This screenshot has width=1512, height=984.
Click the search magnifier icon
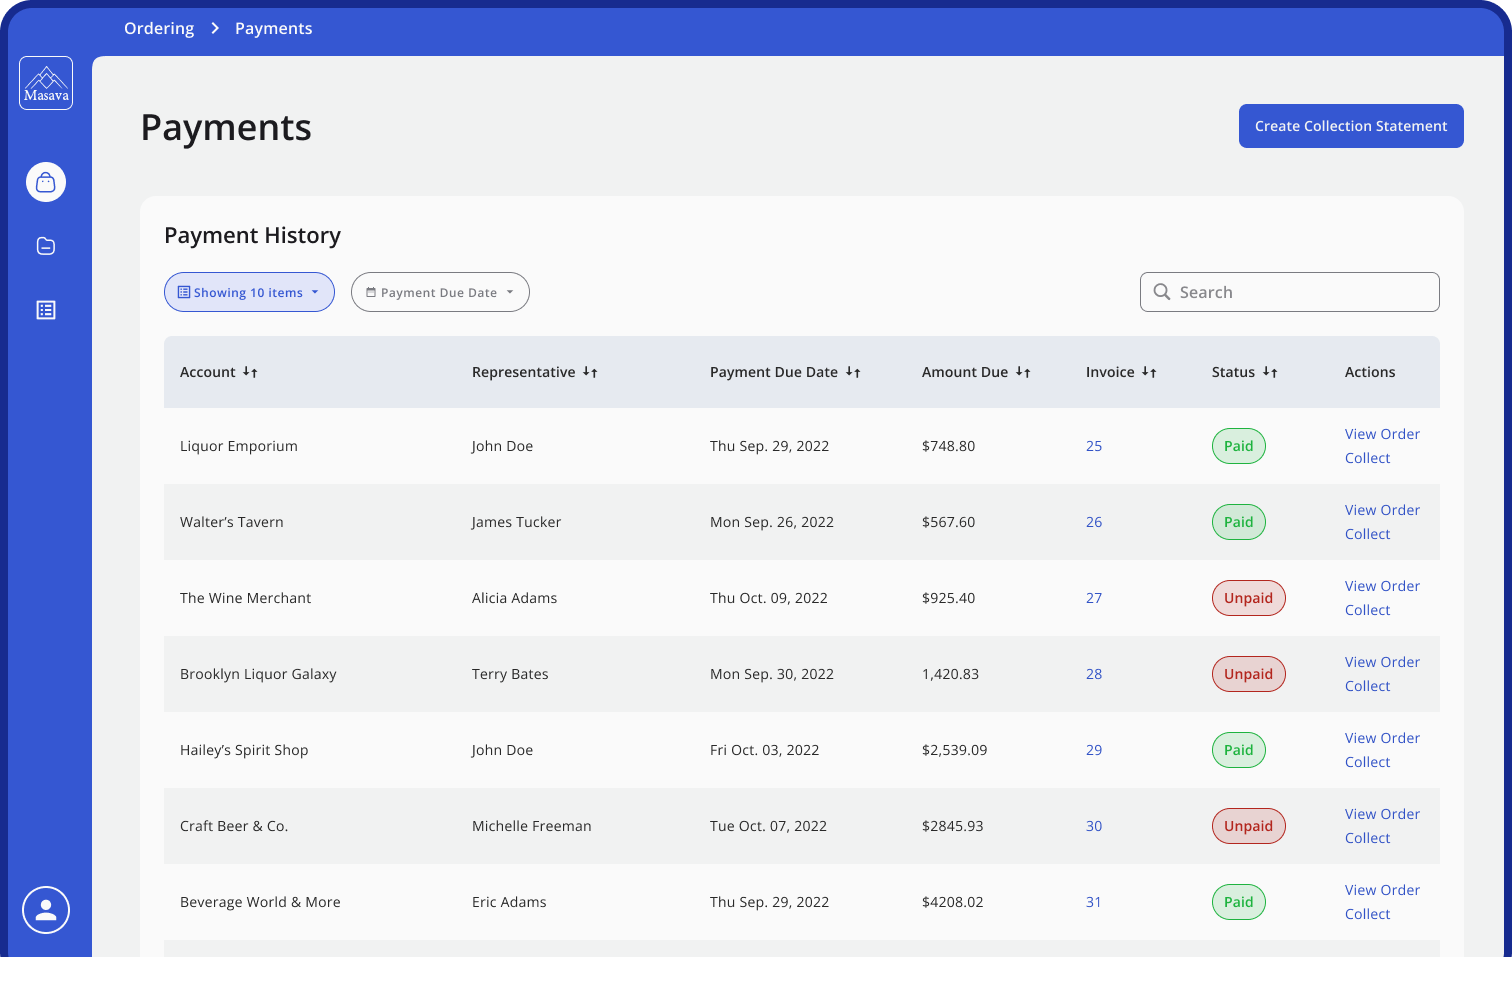pos(1162,292)
